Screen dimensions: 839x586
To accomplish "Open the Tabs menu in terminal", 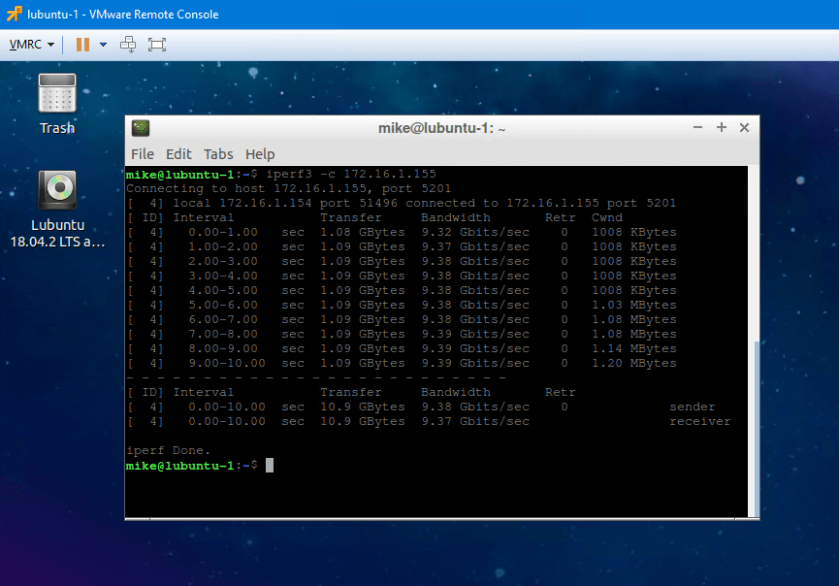I will (218, 154).
